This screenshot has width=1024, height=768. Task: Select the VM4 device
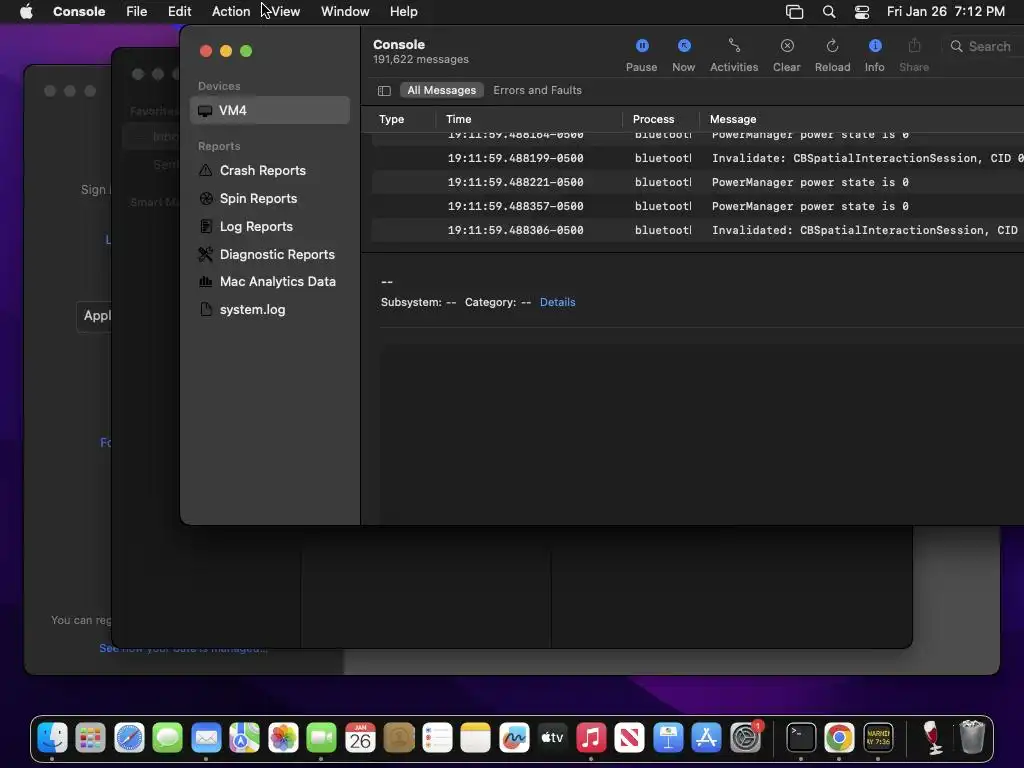coord(270,110)
